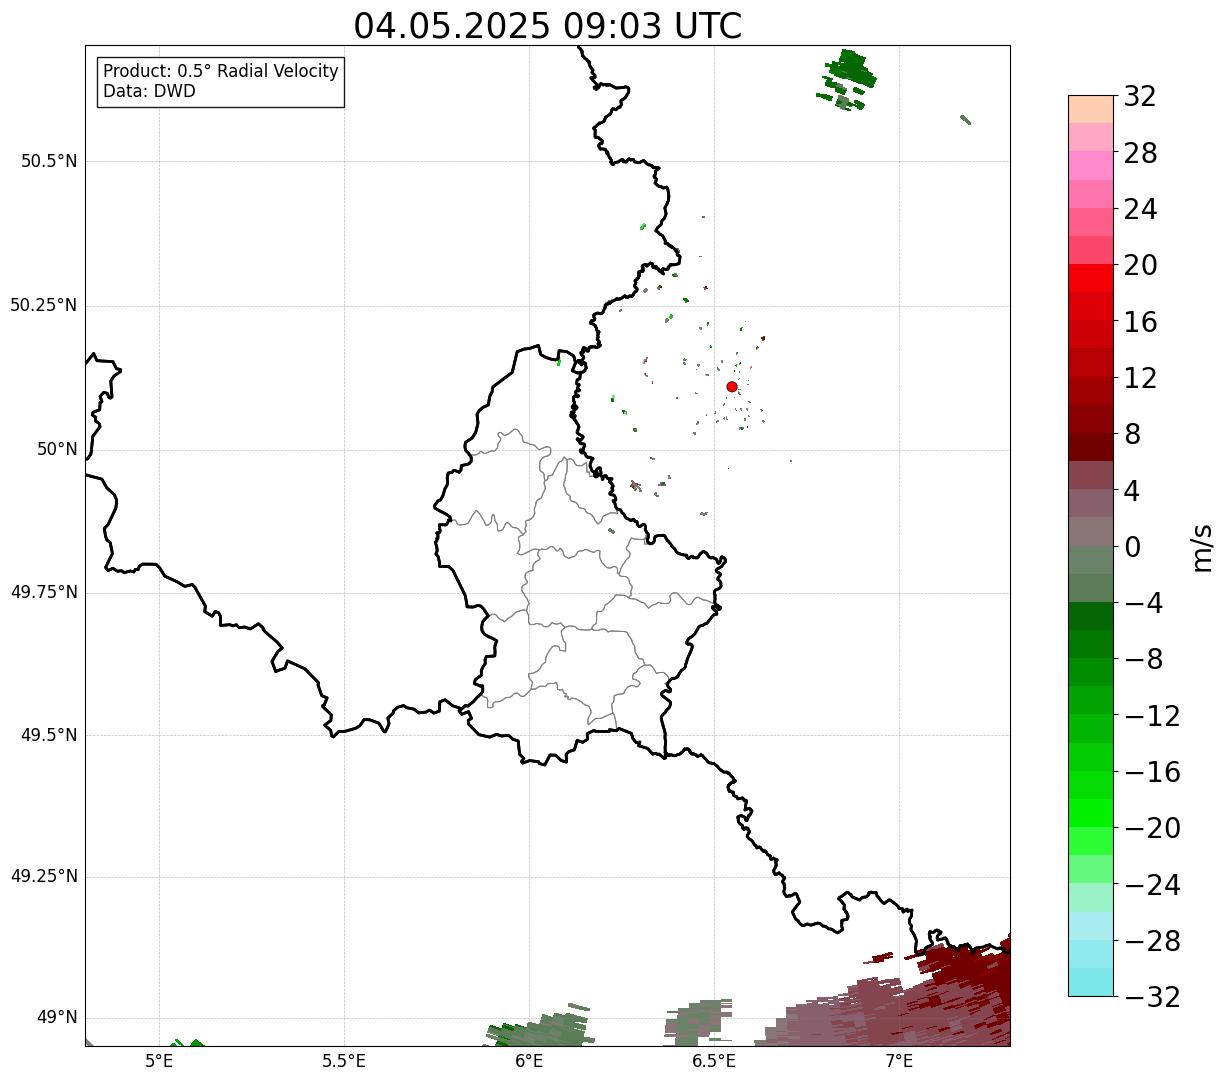This screenshot has width=1225, height=1081.
Task: Click the colorbar tick label 12
Action: [1141, 378]
